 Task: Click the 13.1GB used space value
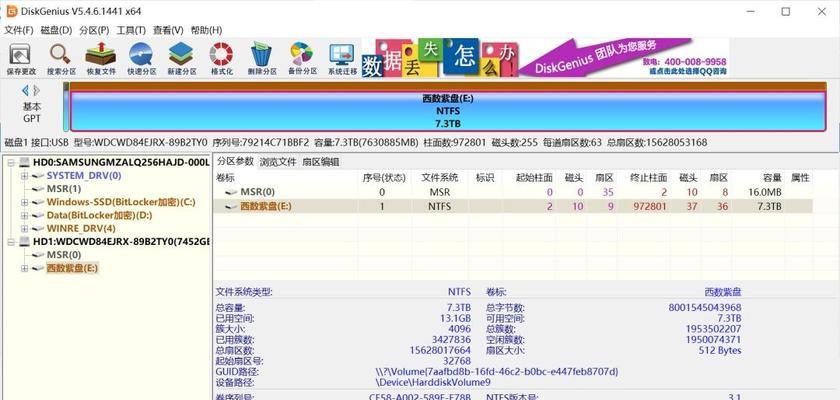[x=455, y=318]
